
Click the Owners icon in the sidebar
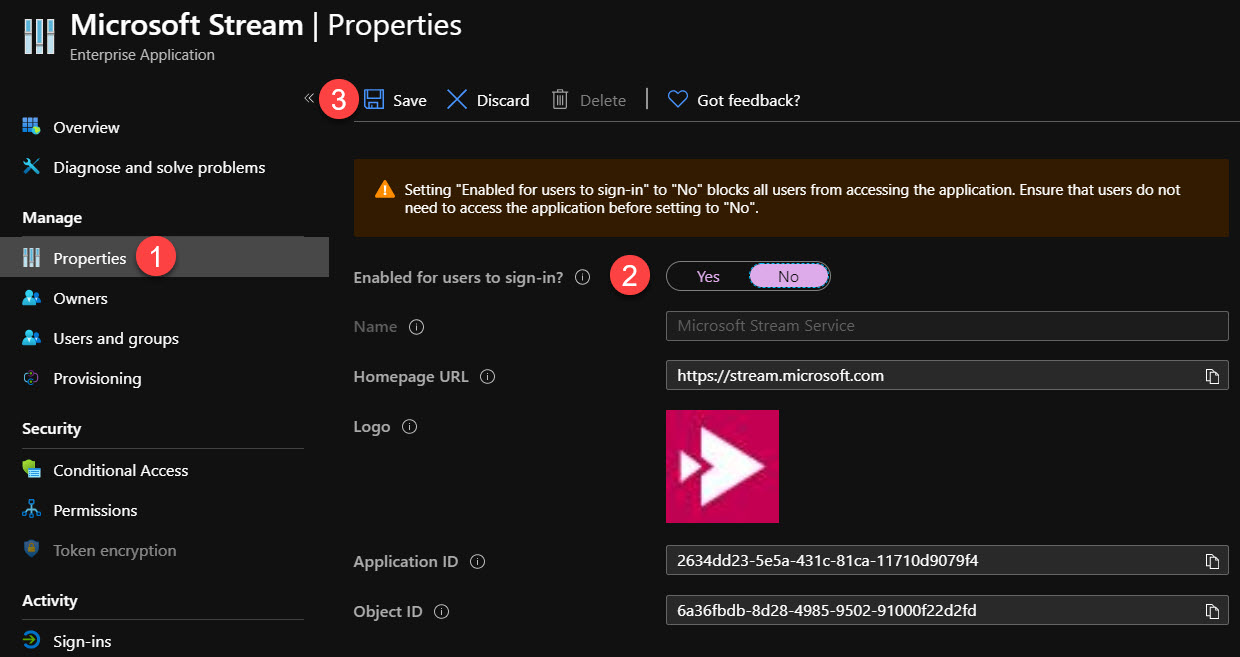pos(31,298)
